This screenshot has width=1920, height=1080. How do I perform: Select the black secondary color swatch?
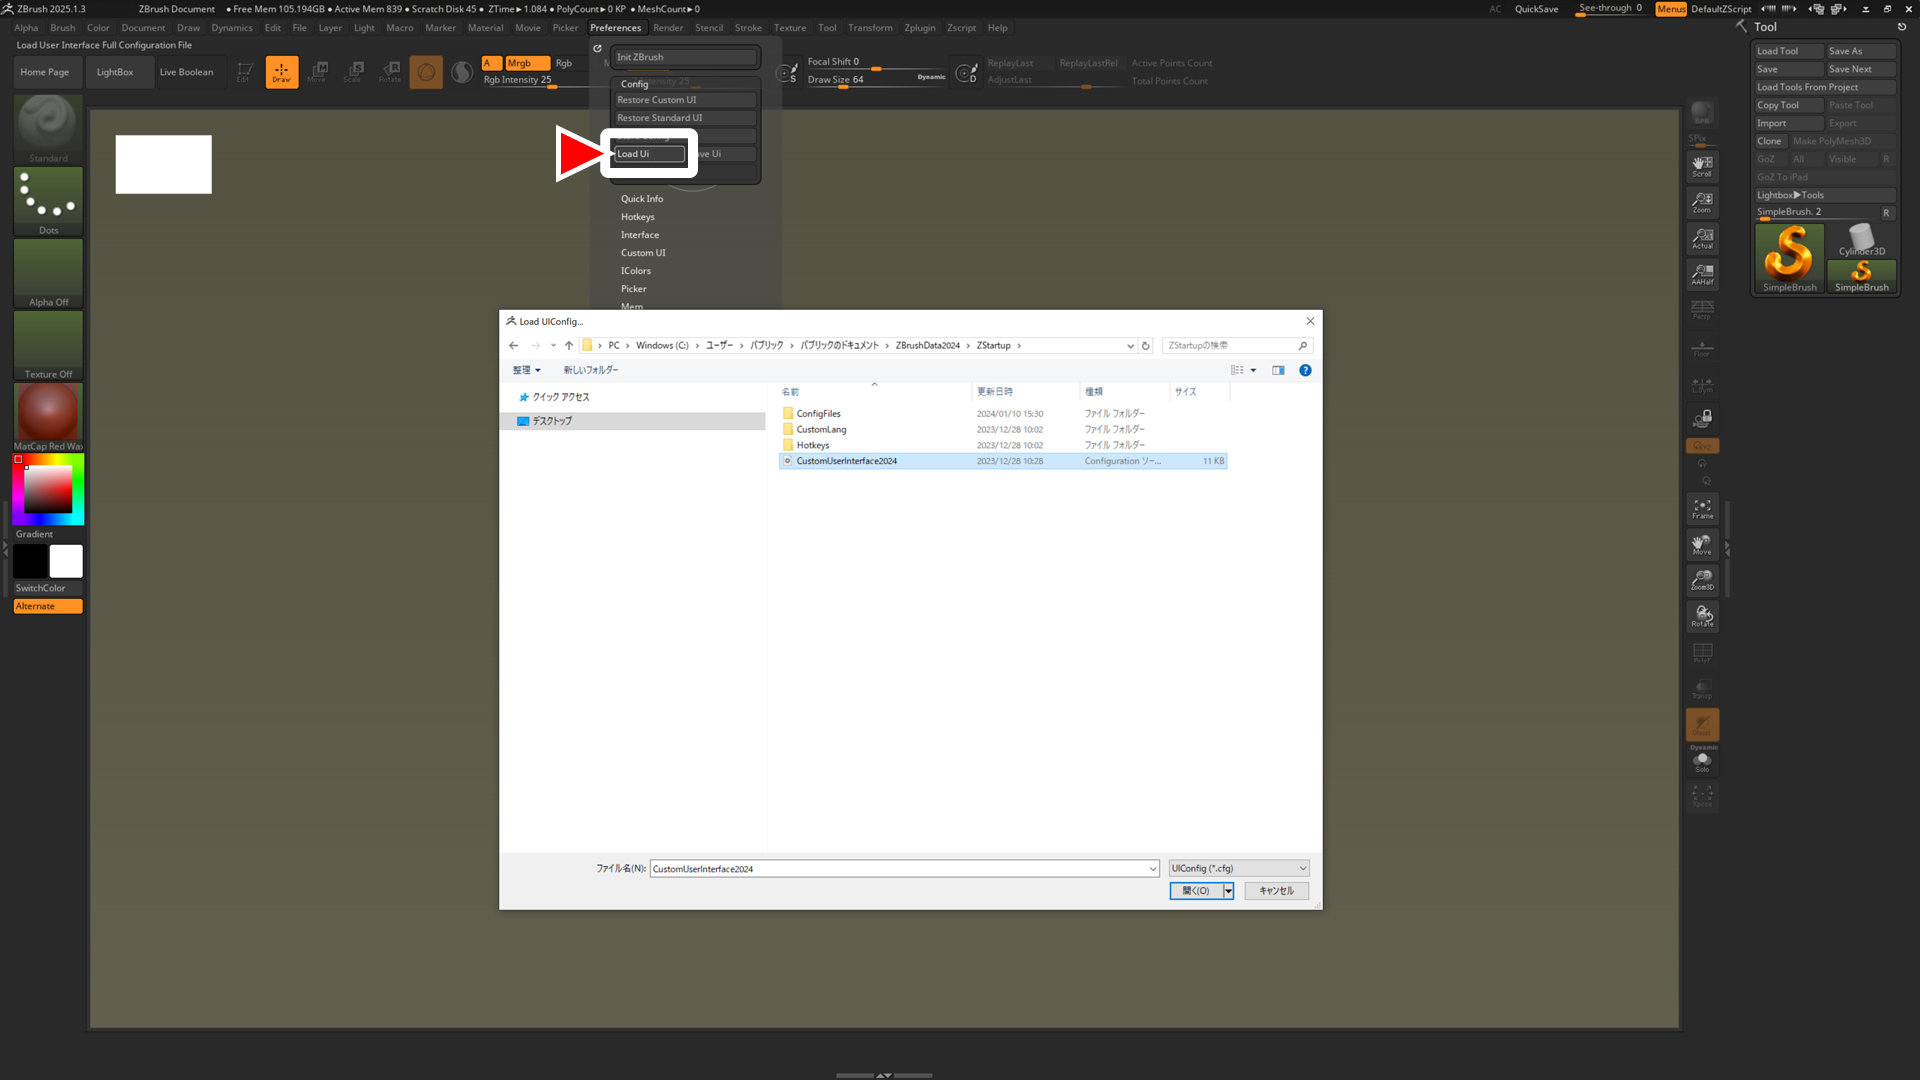[x=30, y=561]
